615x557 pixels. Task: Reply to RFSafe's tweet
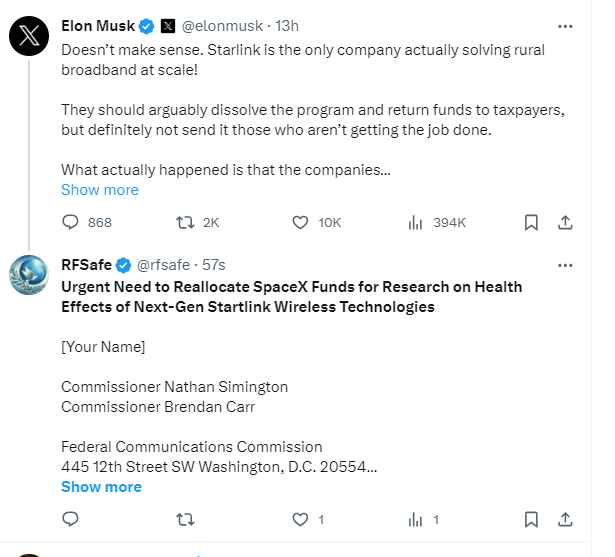[70, 519]
